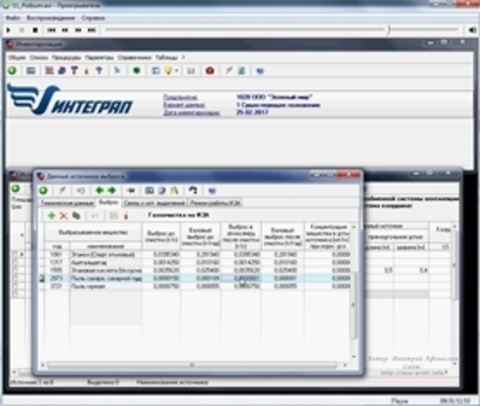Tick the checkbox in second source row
Screen dimensions: 480x406
tap(15, 262)
